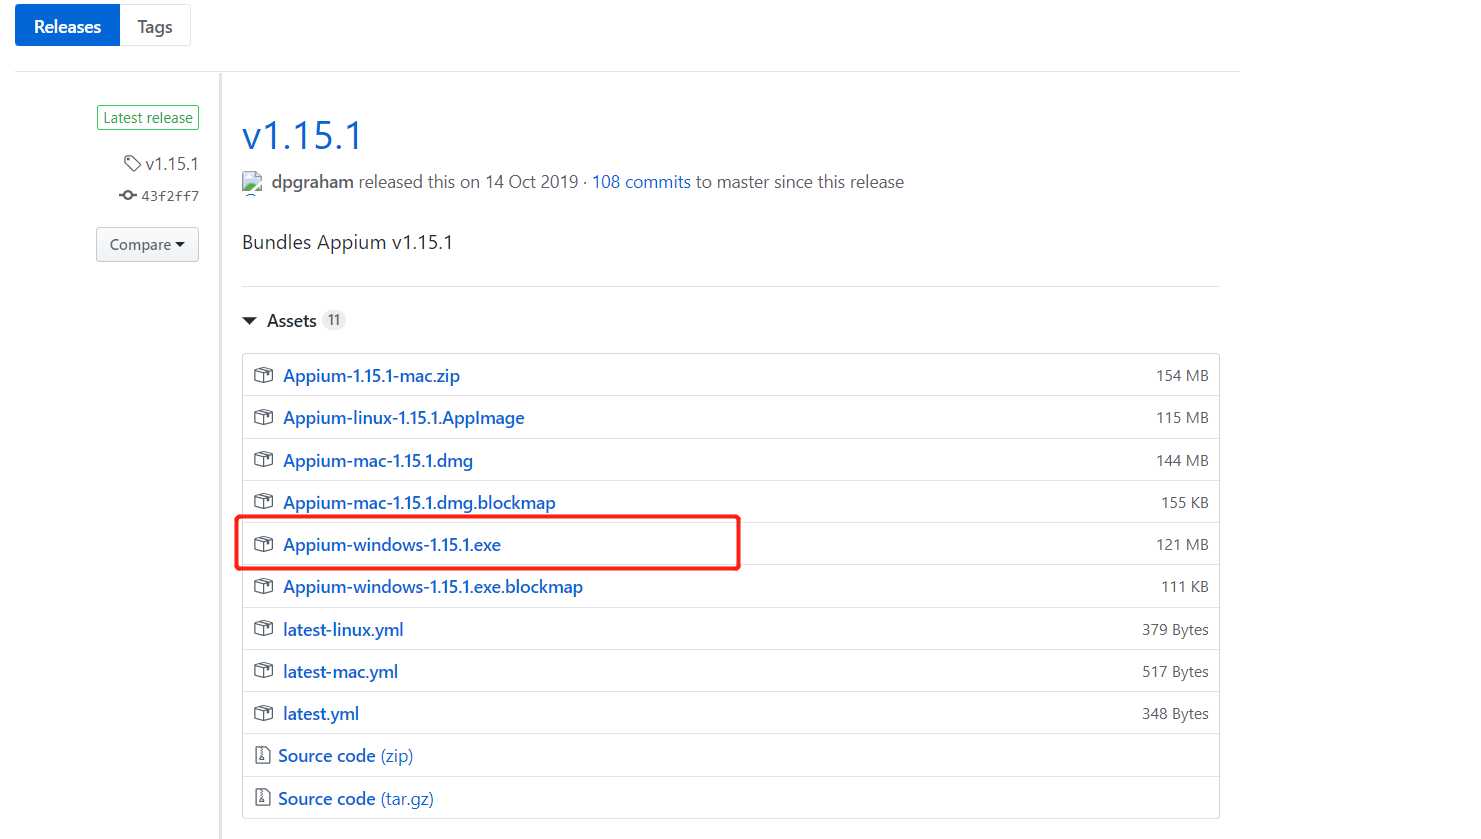1481x839 pixels.
Task: Click the 379 Bytes size text
Action: [1175, 630]
